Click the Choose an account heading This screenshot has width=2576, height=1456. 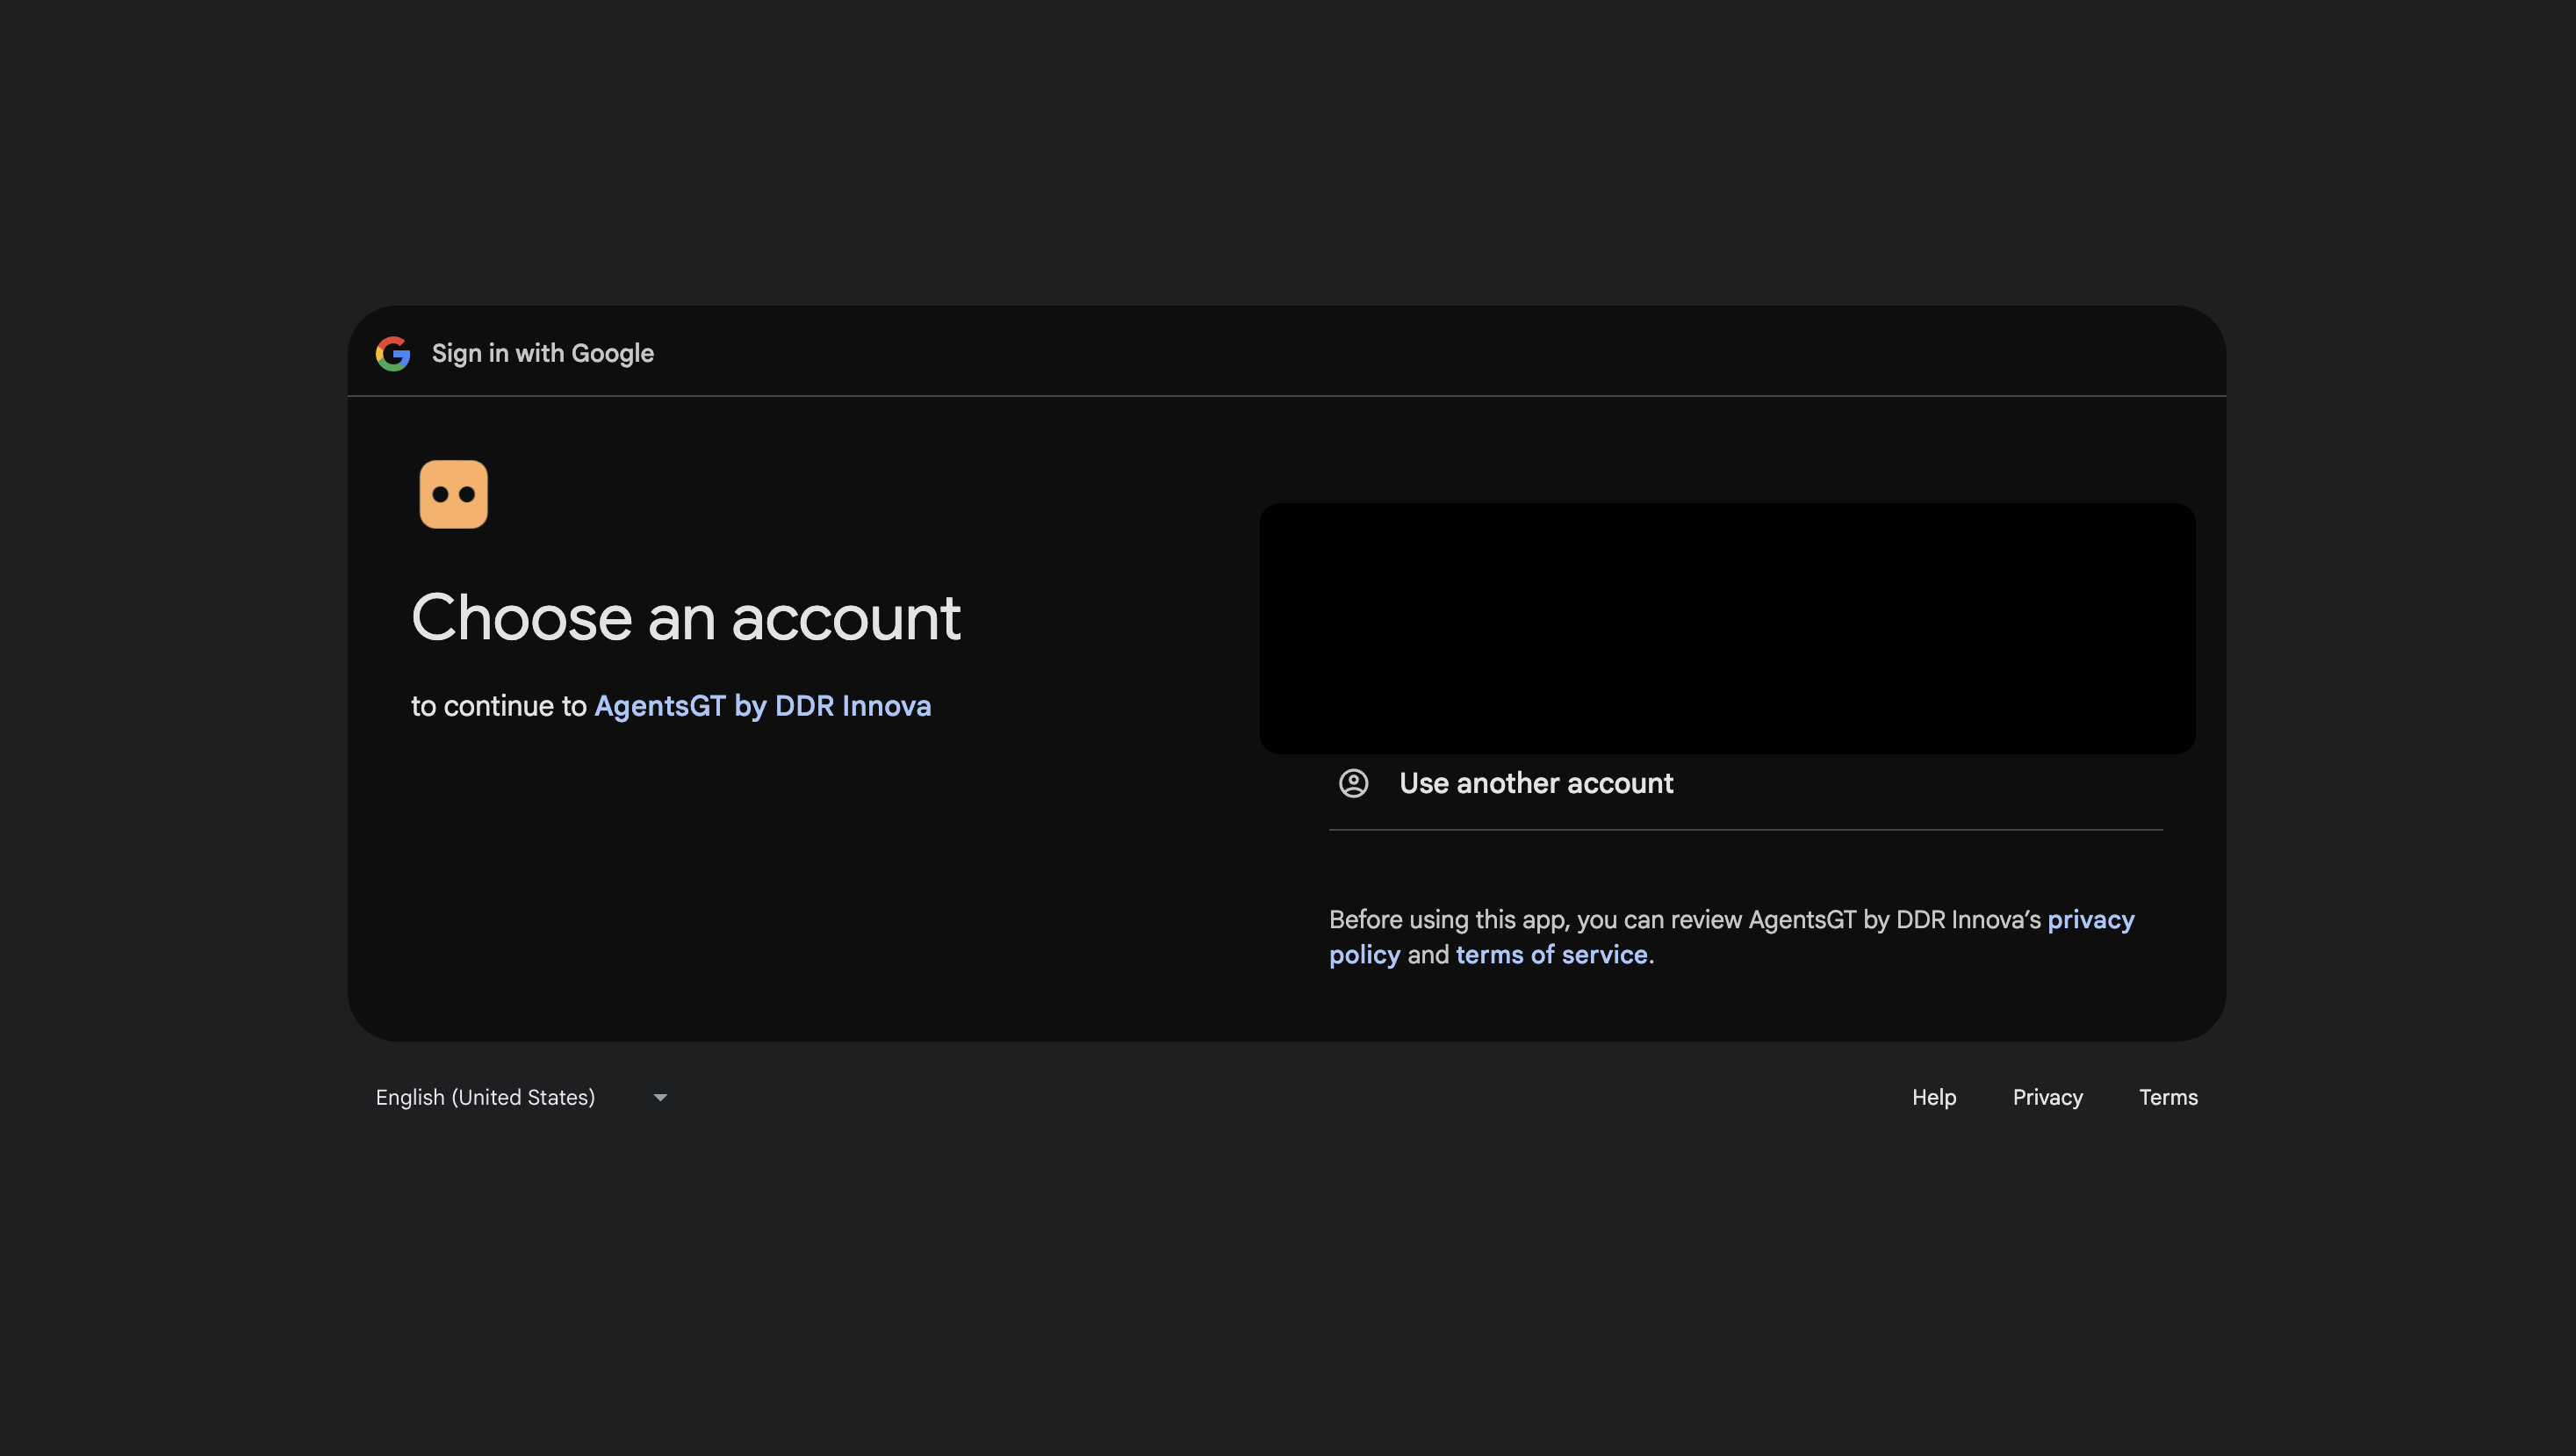tap(687, 618)
